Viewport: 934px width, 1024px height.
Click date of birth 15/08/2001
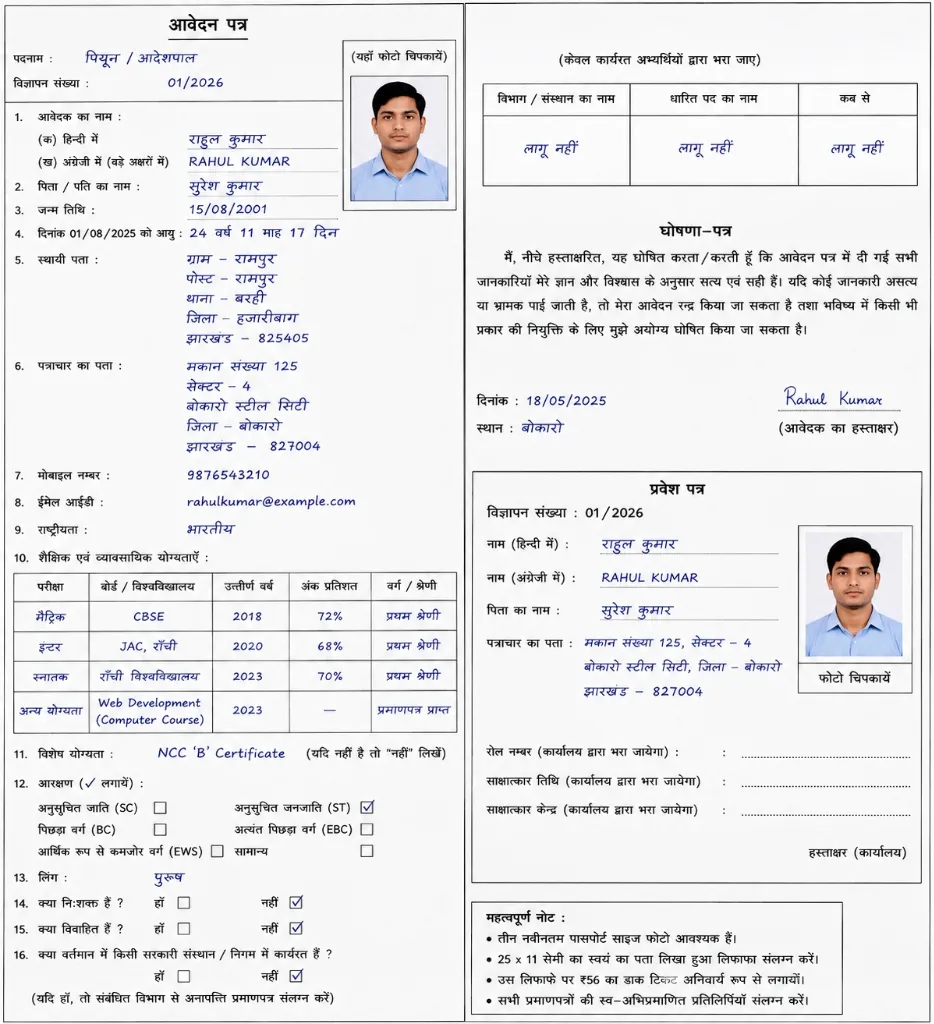pyautogui.click(x=228, y=209)
